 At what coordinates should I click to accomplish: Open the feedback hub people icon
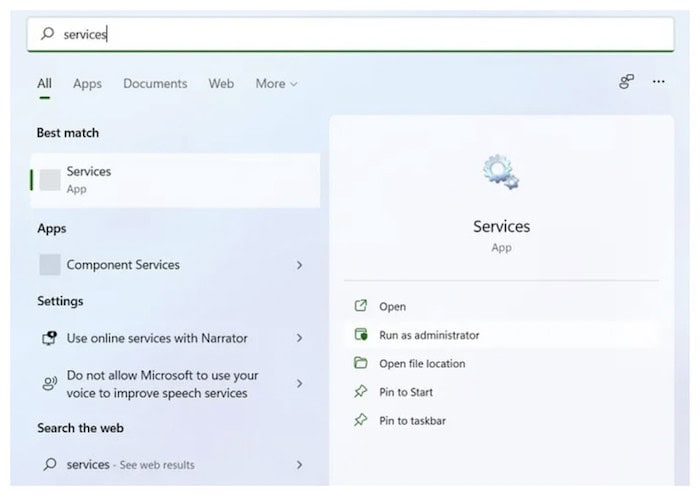click(626, 81)
